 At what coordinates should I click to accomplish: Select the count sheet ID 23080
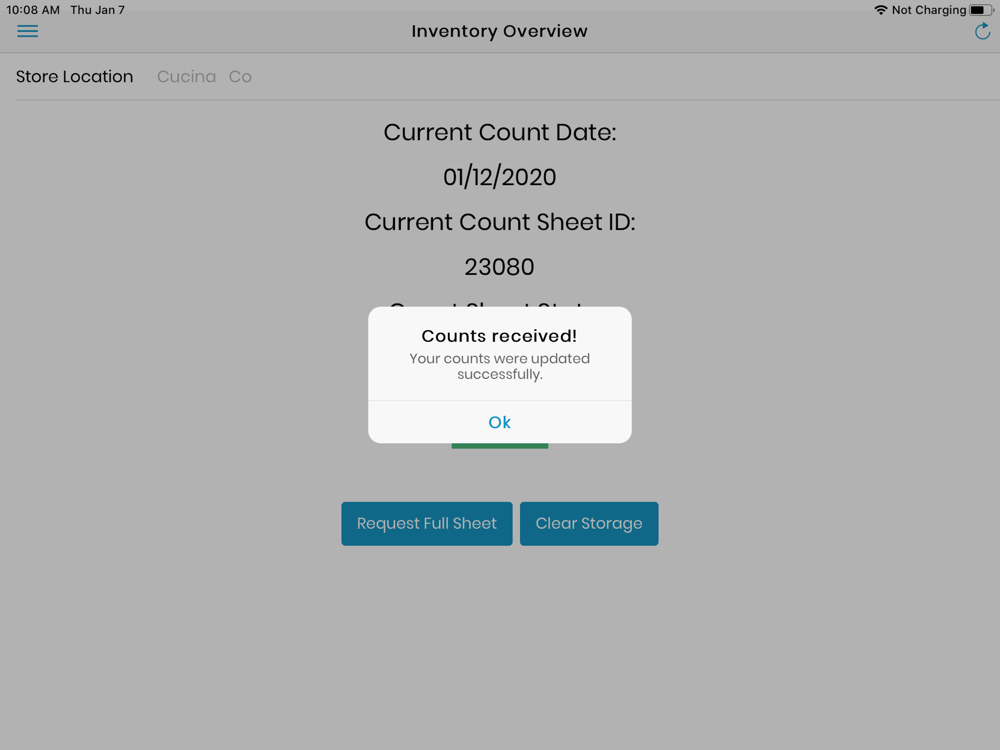coord(499,267)
